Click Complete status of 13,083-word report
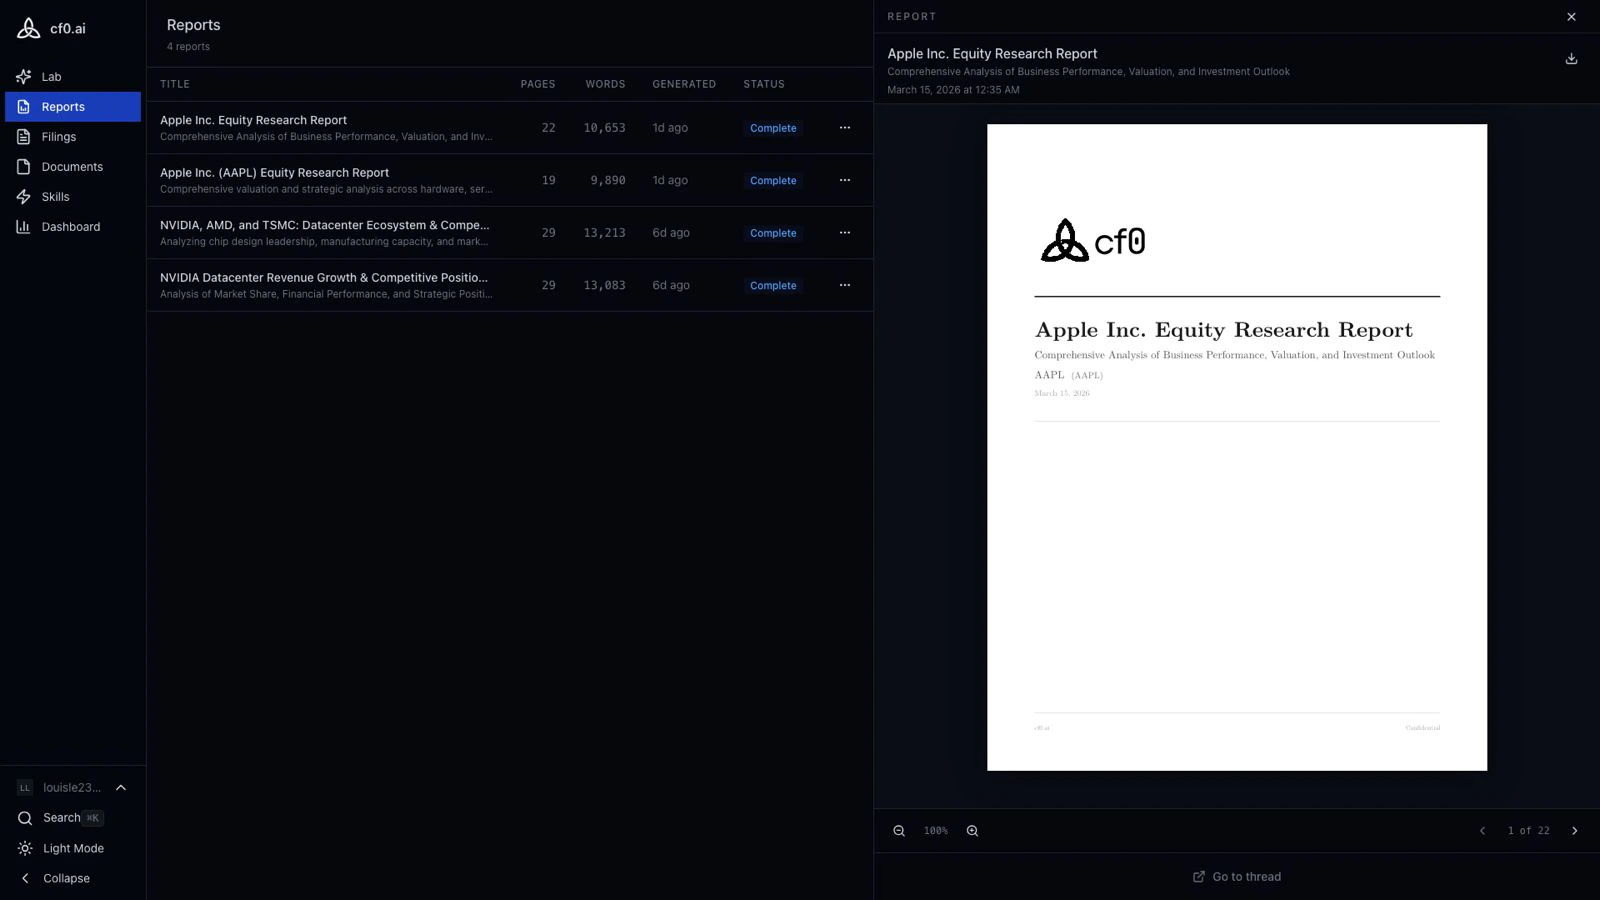 [773, 286]
